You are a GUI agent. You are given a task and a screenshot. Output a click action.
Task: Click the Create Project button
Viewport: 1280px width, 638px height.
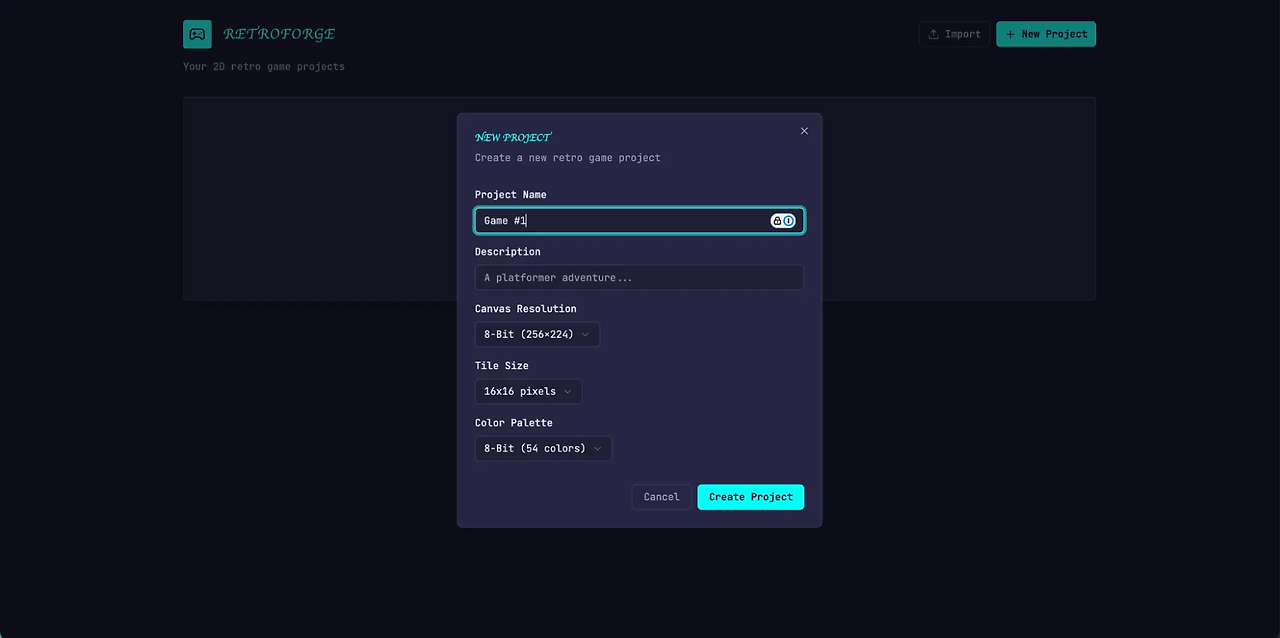[750, 497]
